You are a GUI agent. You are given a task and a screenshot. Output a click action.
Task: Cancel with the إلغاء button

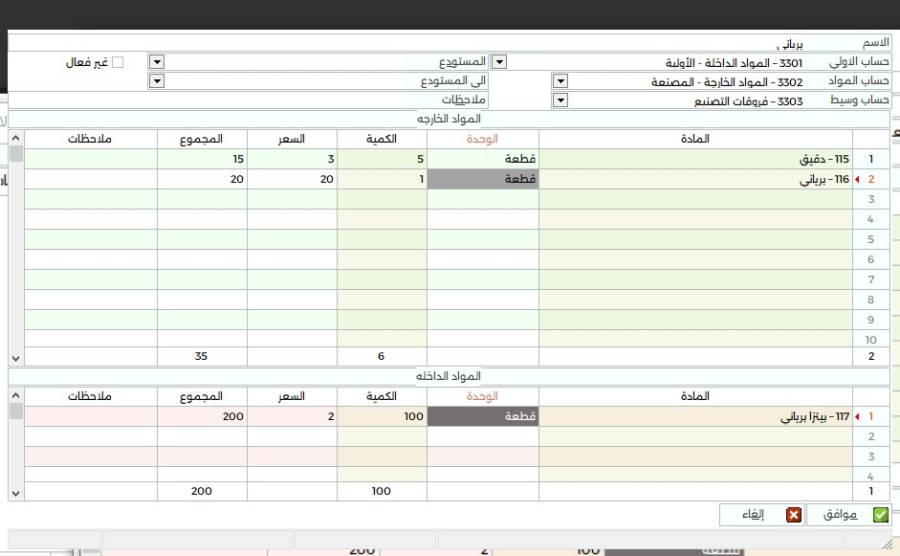tap(762, 515)
